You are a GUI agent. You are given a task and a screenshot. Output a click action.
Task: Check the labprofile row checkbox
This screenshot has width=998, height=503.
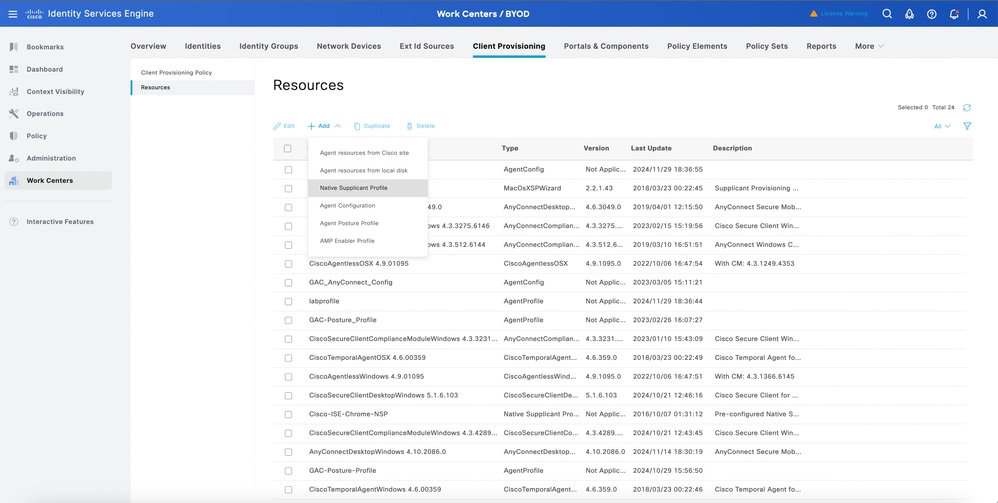(x=288, y=301)
